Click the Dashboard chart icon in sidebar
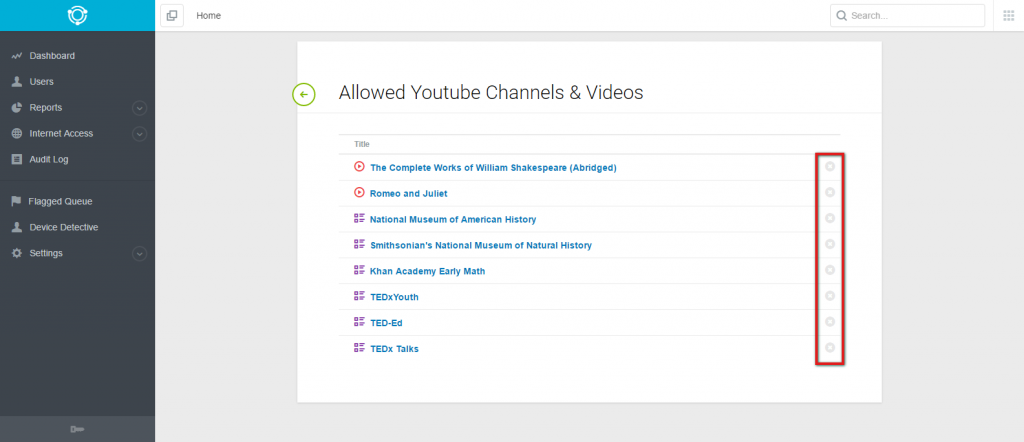This screenshot has height=442, width=1024. pos(17,56)
